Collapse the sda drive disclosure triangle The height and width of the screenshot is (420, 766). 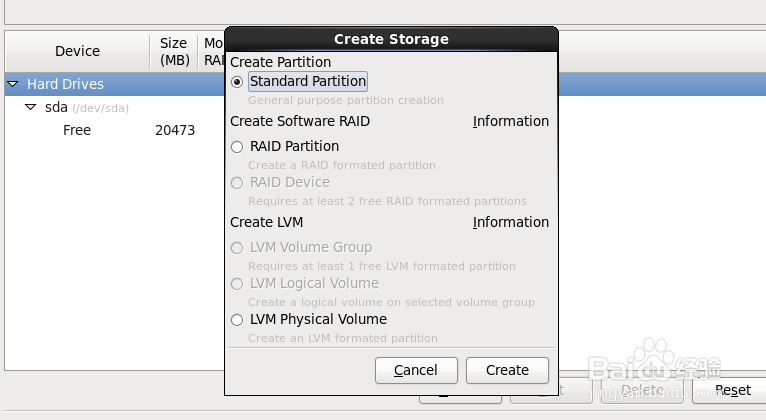(x=31, y=107)
